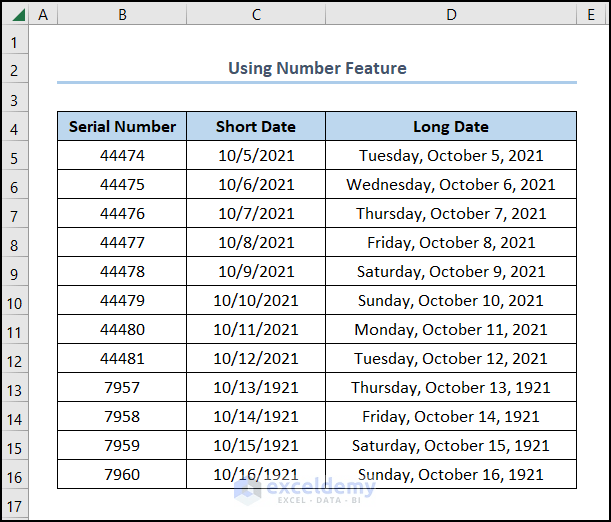The width and height of the screenshot is (611, 522).
Task: Select cell with serial number 44477
Action: [122, 242]
